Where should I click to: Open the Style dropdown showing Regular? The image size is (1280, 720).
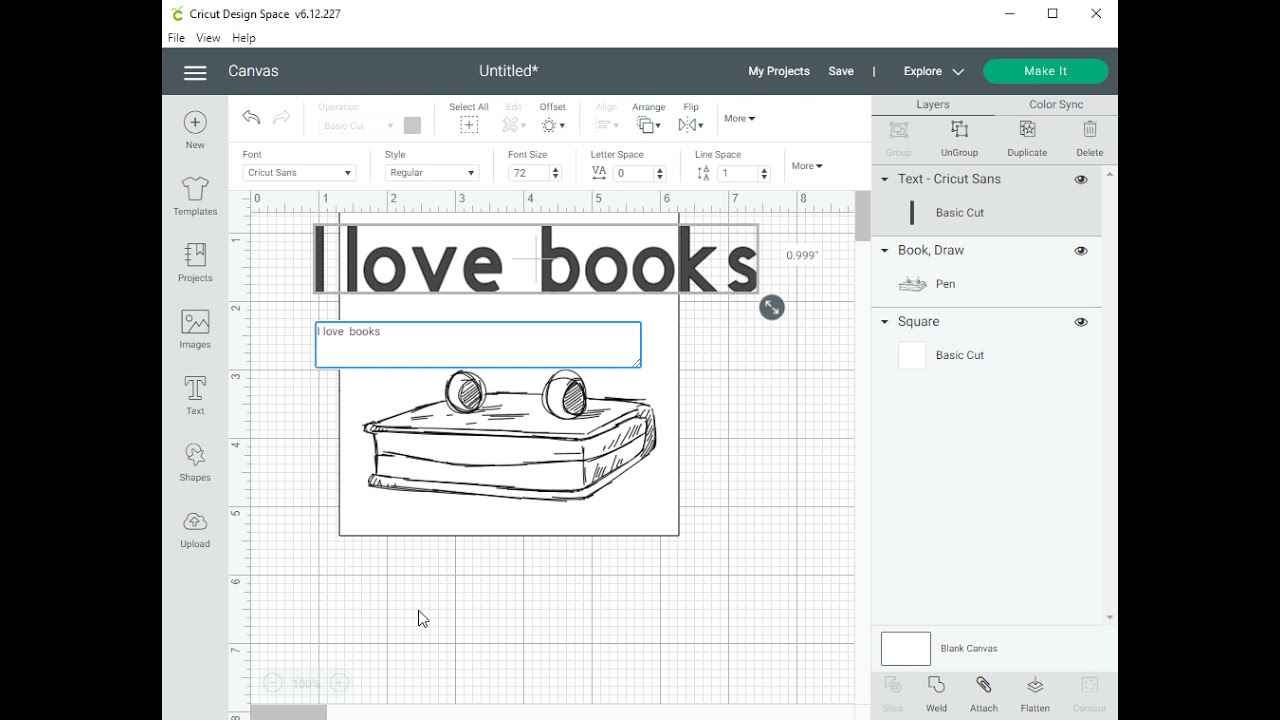click(x=432, y=173)
